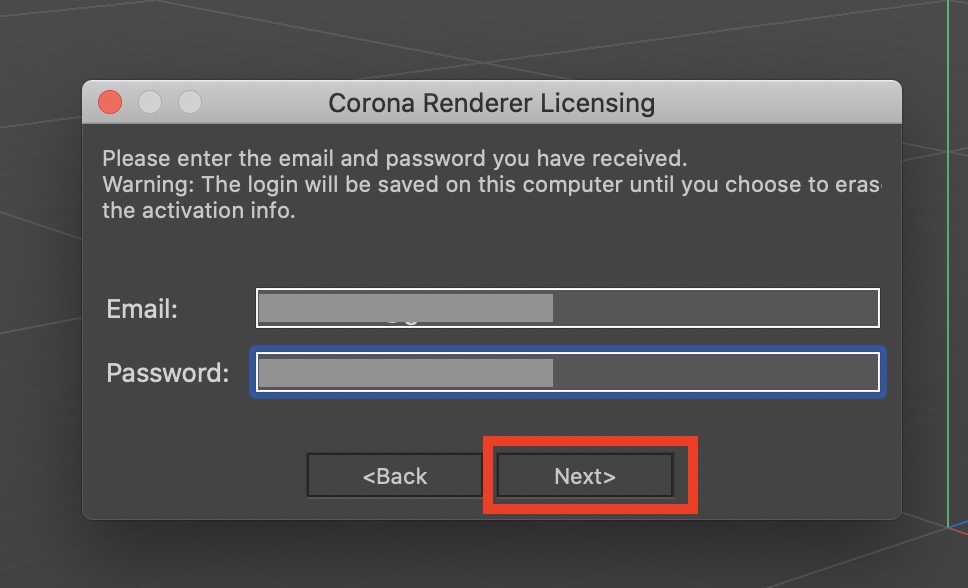Click the Corona Renderer Licensing title text
Viewport: 968px width, 588px height.
(x=491, y=103)
